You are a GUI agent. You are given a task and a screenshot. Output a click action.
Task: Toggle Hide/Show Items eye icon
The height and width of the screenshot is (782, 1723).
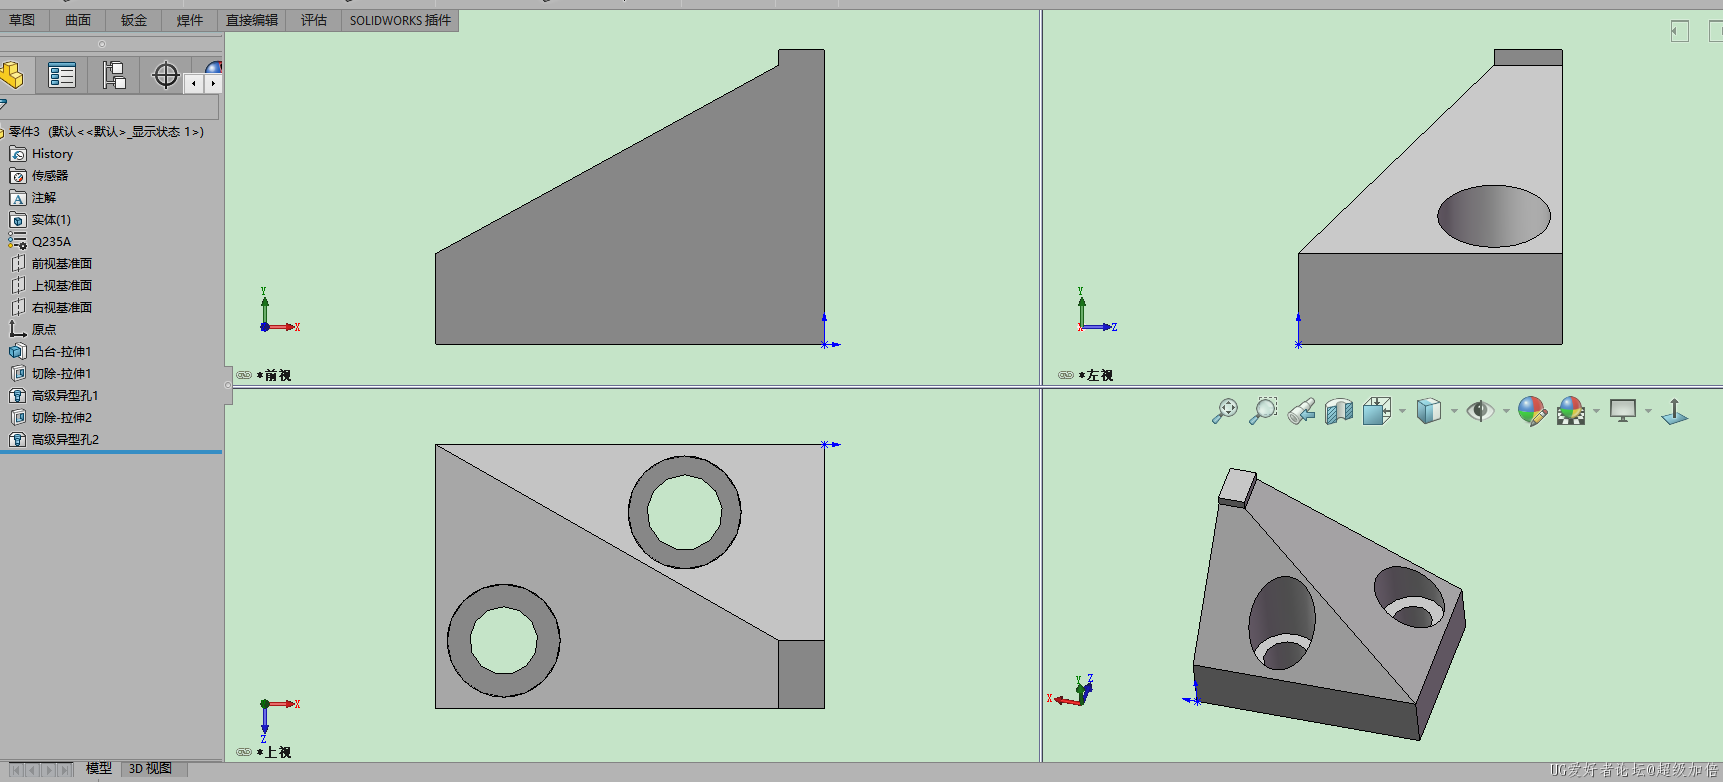click(x=1480, y=411)
